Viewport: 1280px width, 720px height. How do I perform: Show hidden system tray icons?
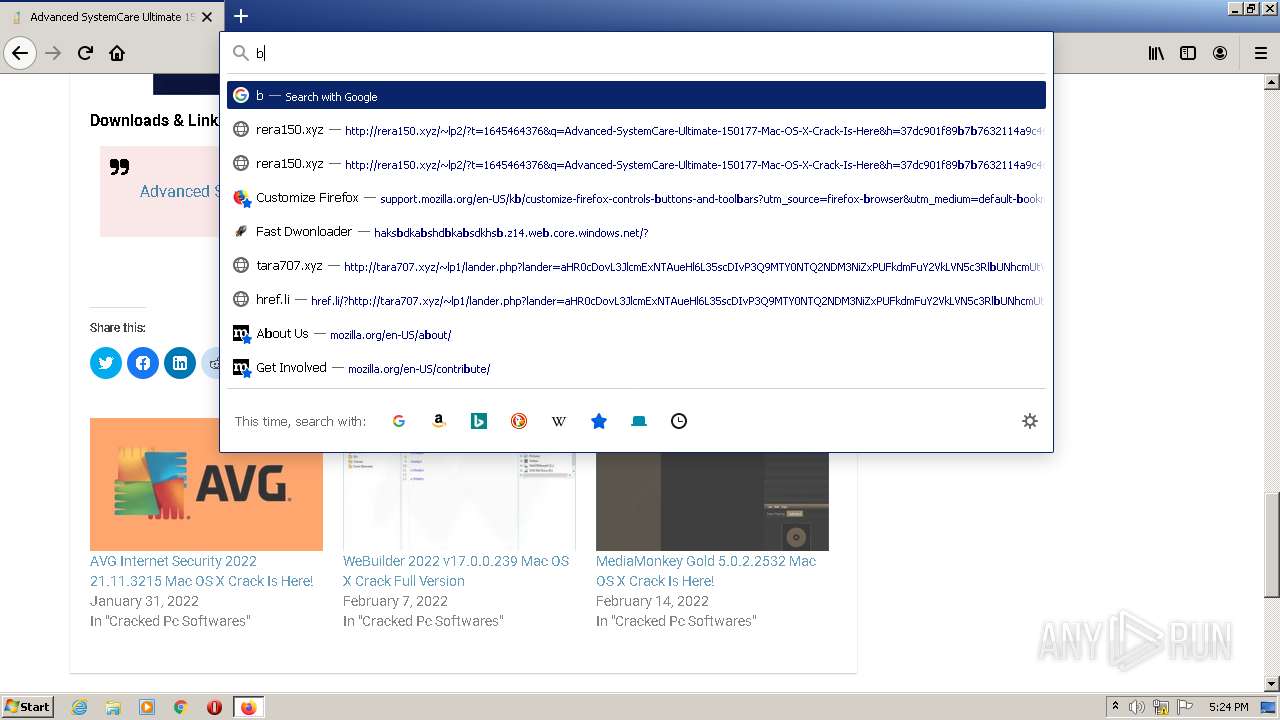pos(1115,707)
